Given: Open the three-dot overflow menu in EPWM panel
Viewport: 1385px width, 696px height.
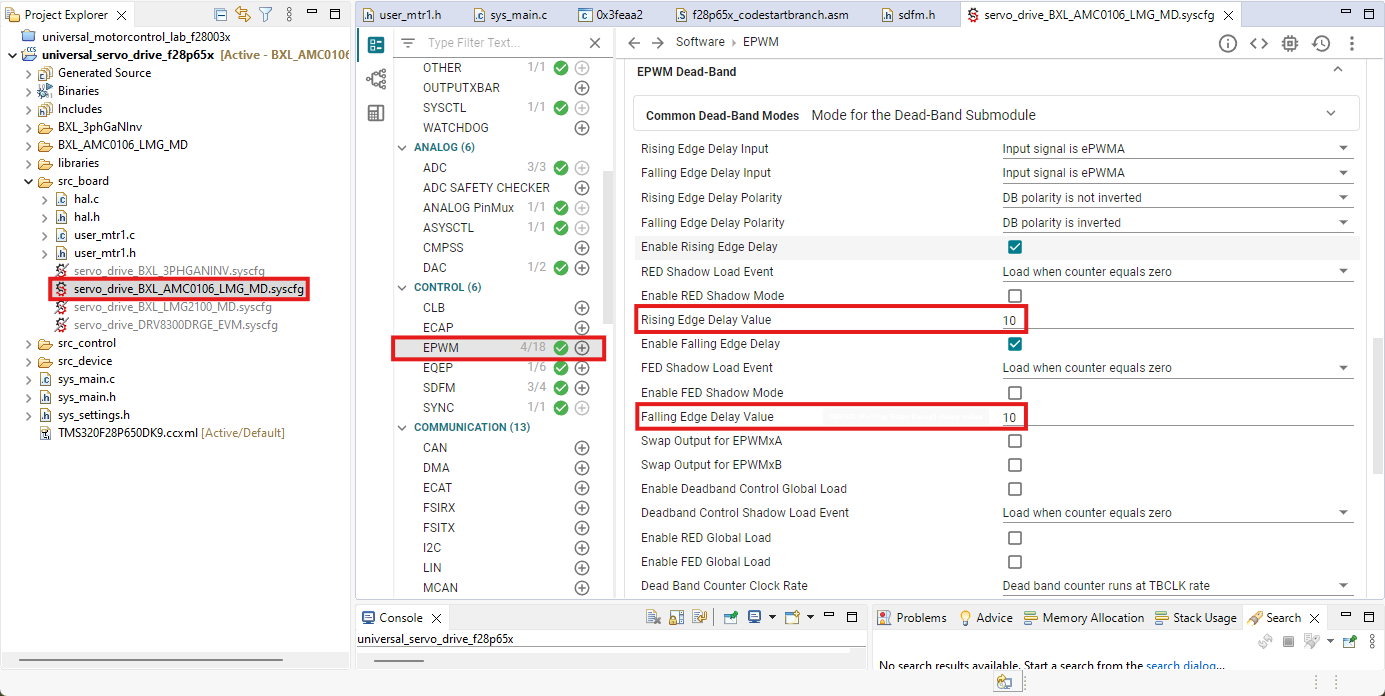Looking at the screenshot, I should pyautogui.click(x=1352, y=43).
